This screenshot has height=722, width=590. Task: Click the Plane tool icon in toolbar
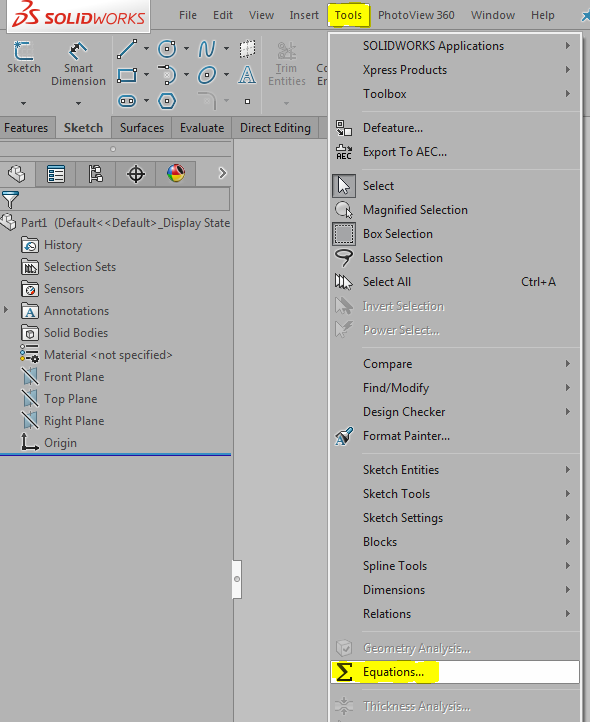tap(247, 49)
